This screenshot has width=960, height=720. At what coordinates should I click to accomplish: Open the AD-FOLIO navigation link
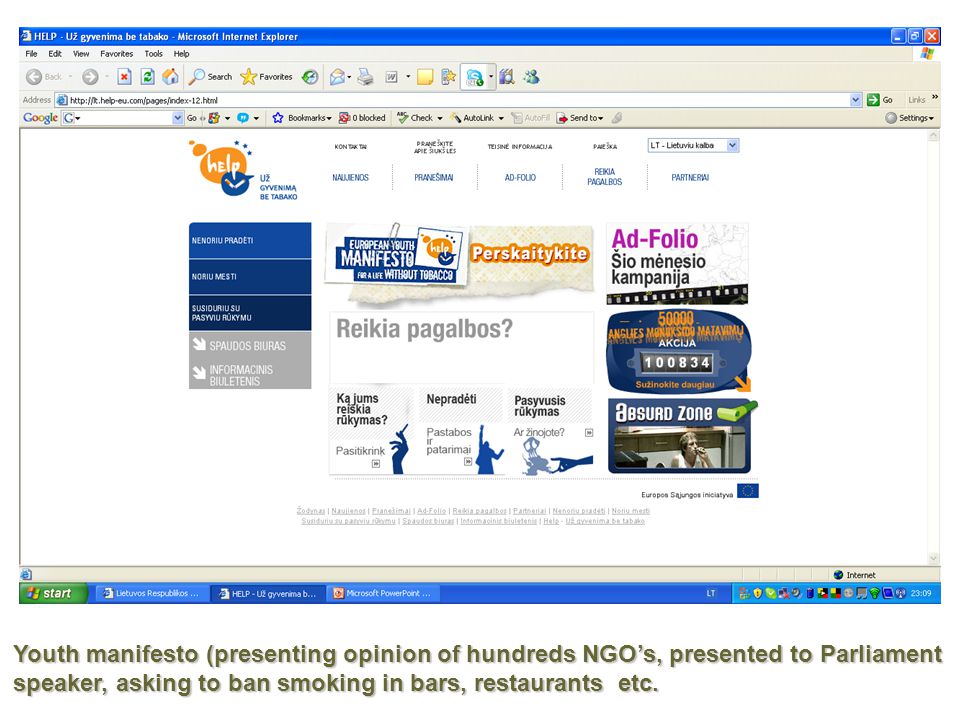pyautogui.click(x=520, y=178)
